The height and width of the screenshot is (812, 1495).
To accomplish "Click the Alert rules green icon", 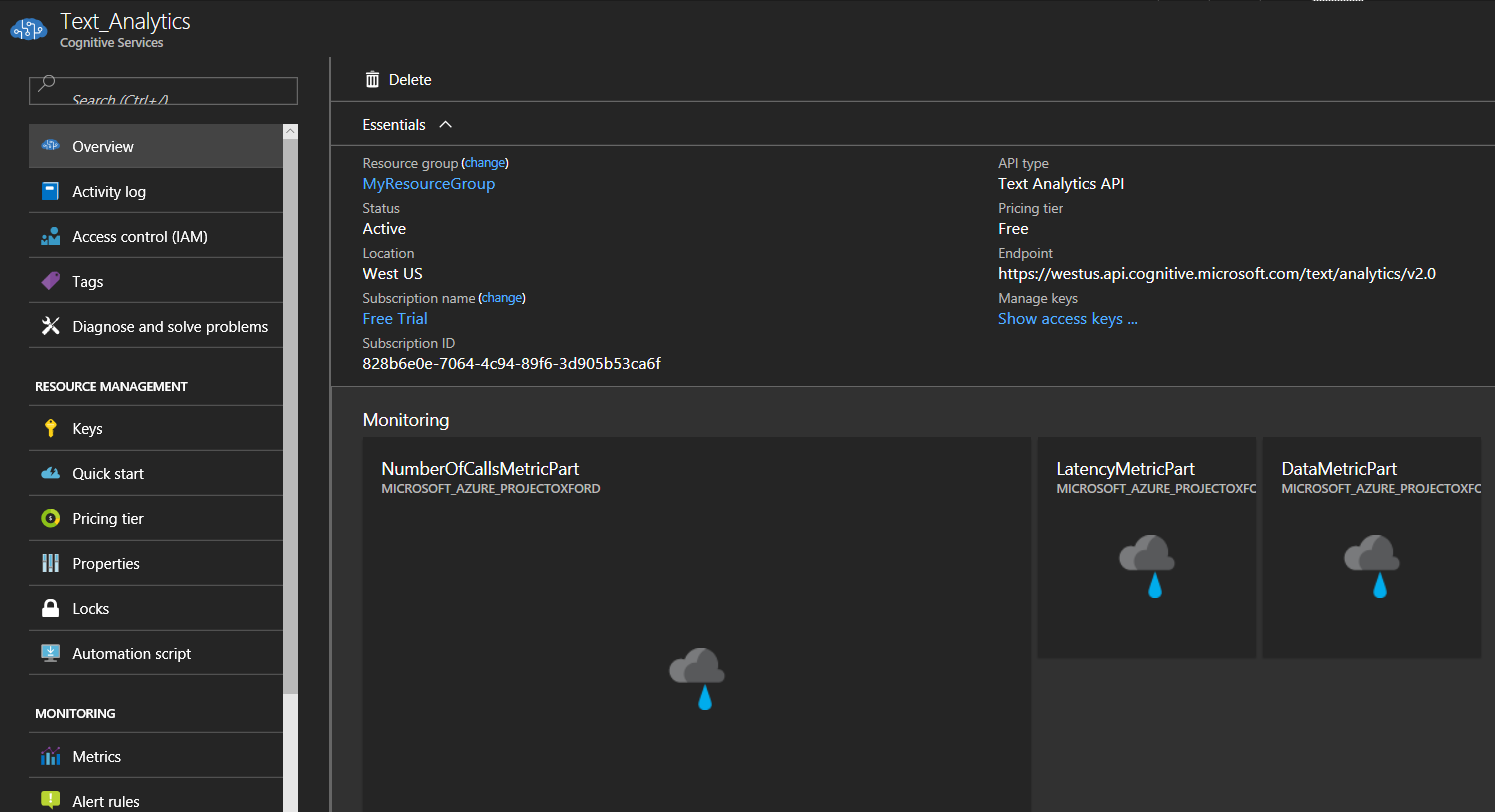I will tap(50, 800).
